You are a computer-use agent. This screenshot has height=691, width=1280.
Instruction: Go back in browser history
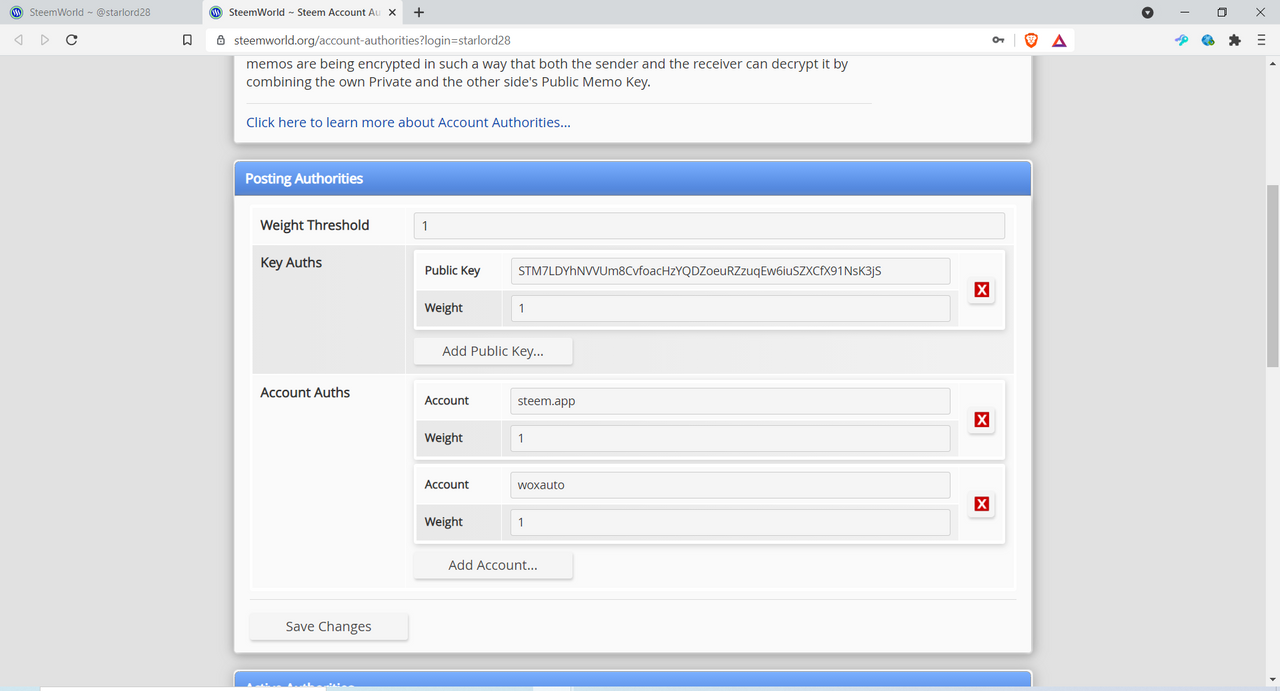[18, 40]
